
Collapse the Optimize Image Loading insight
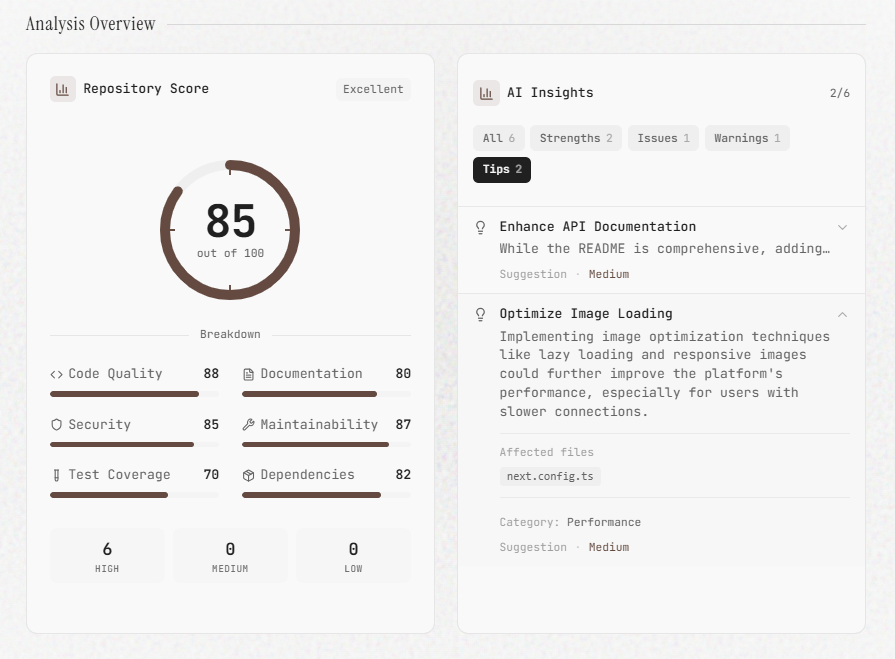(x=843, y=313)
